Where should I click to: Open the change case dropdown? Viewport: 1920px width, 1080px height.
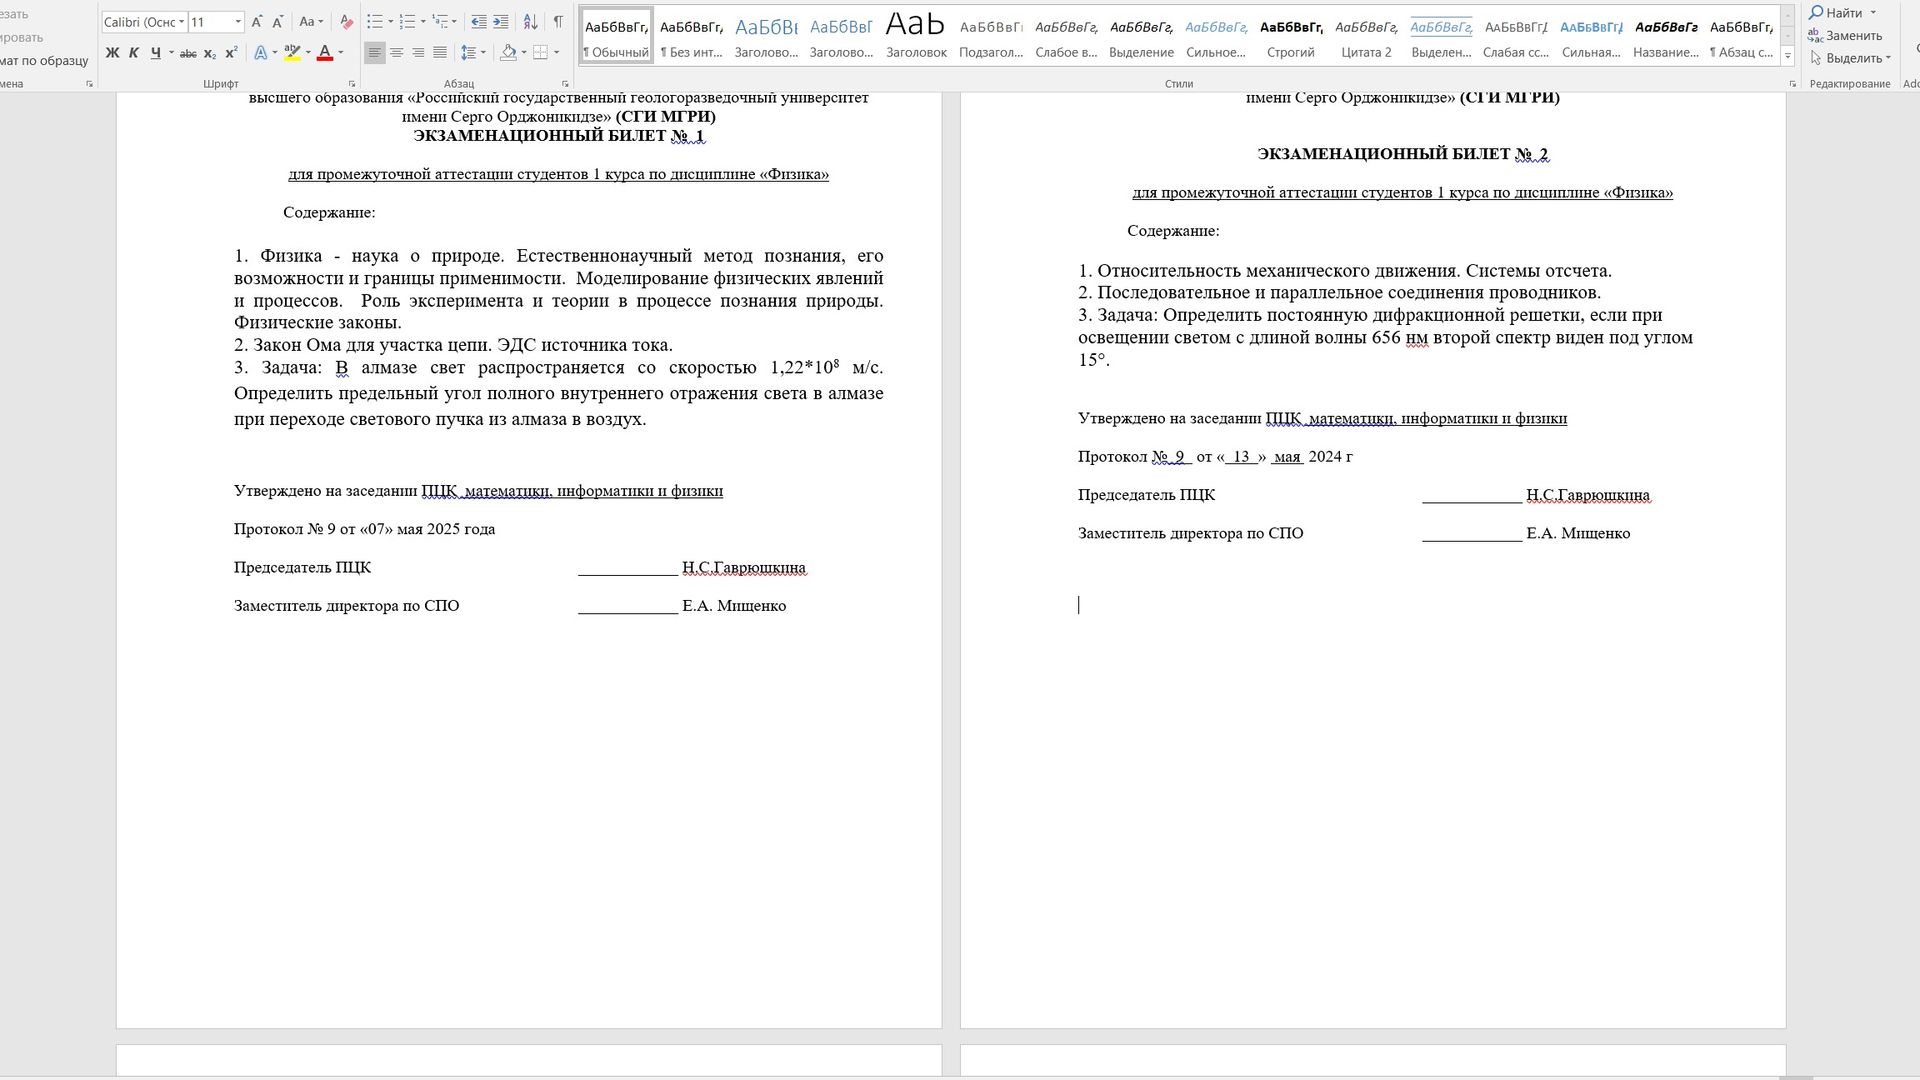tap(311, 22)
